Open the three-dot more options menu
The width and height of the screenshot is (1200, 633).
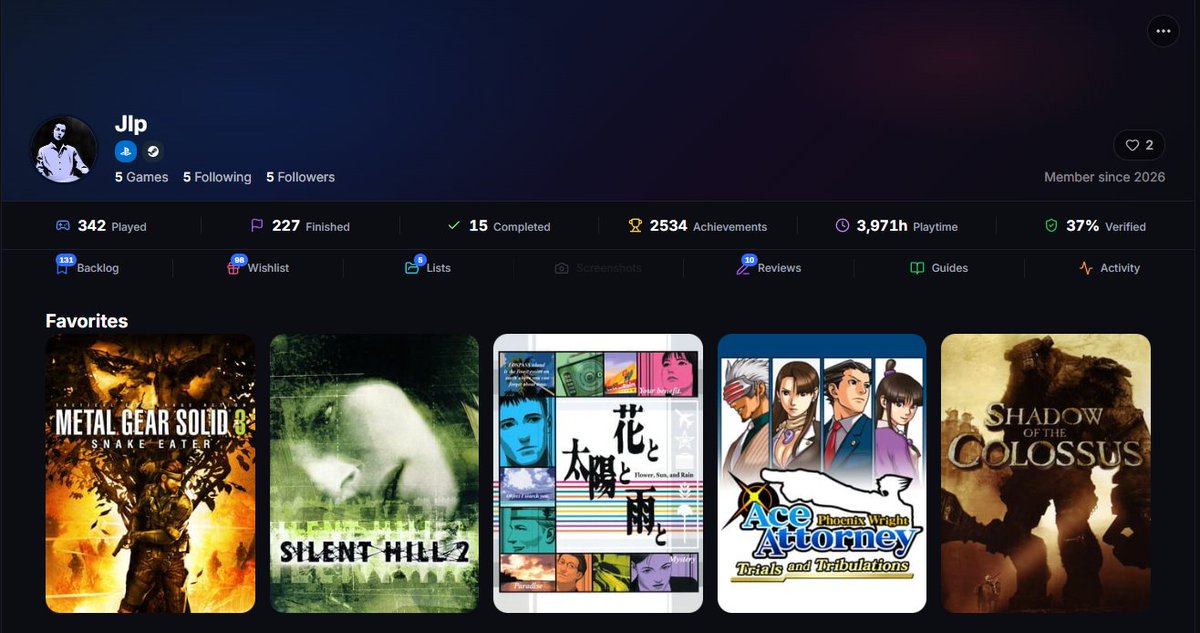tap(1162, 32)
